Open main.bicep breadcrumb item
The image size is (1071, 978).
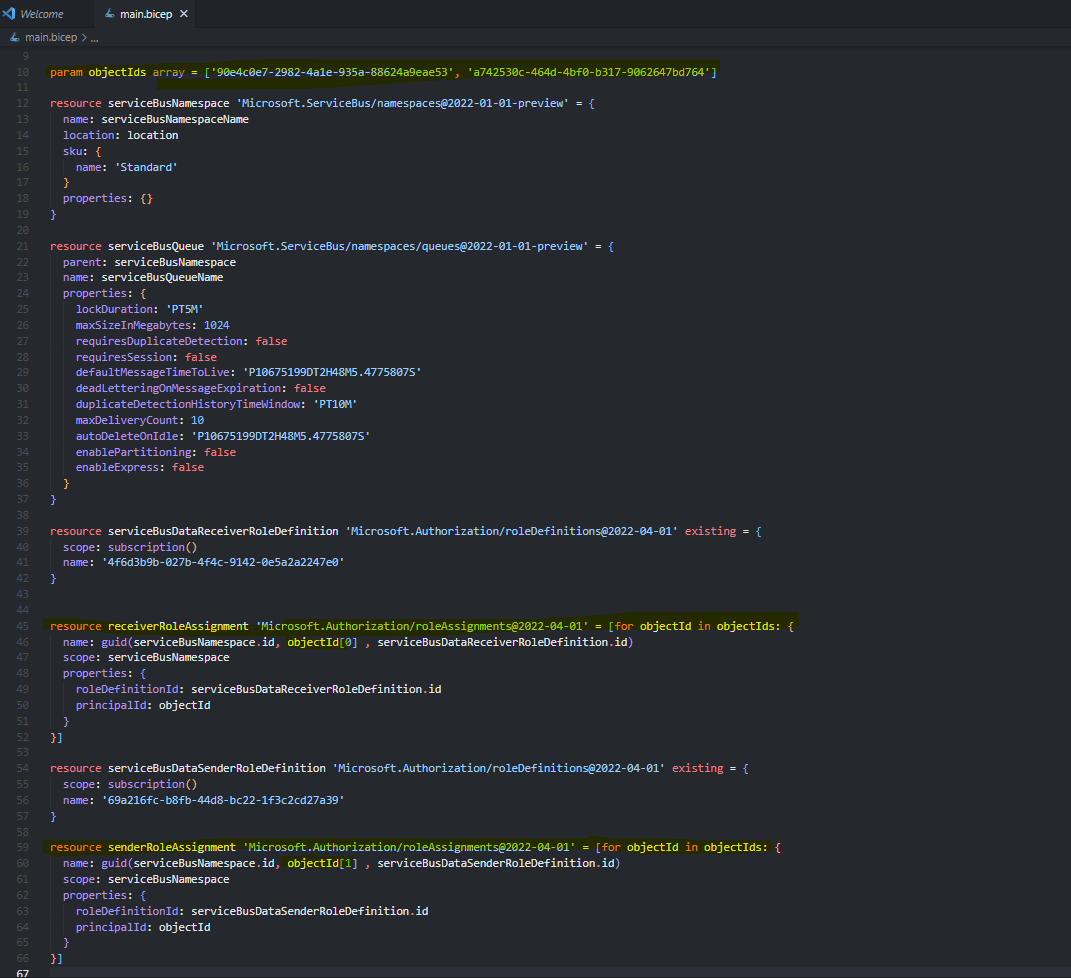click(x=51, y=38)
